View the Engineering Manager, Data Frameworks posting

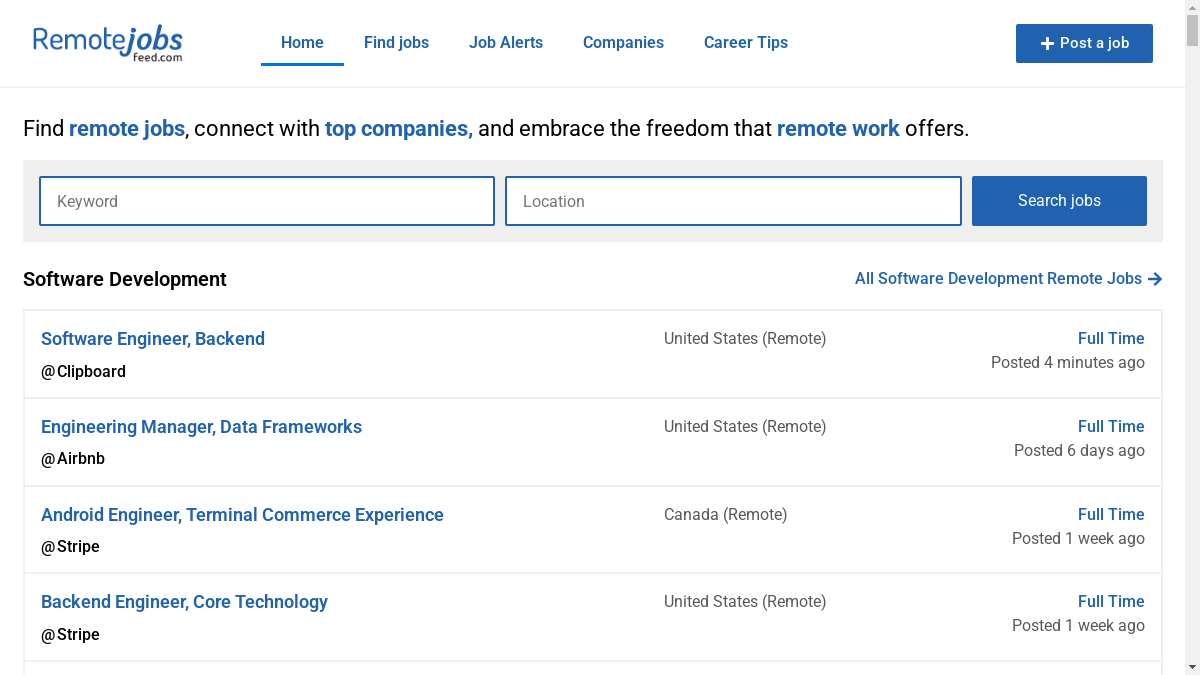[201, 427]
